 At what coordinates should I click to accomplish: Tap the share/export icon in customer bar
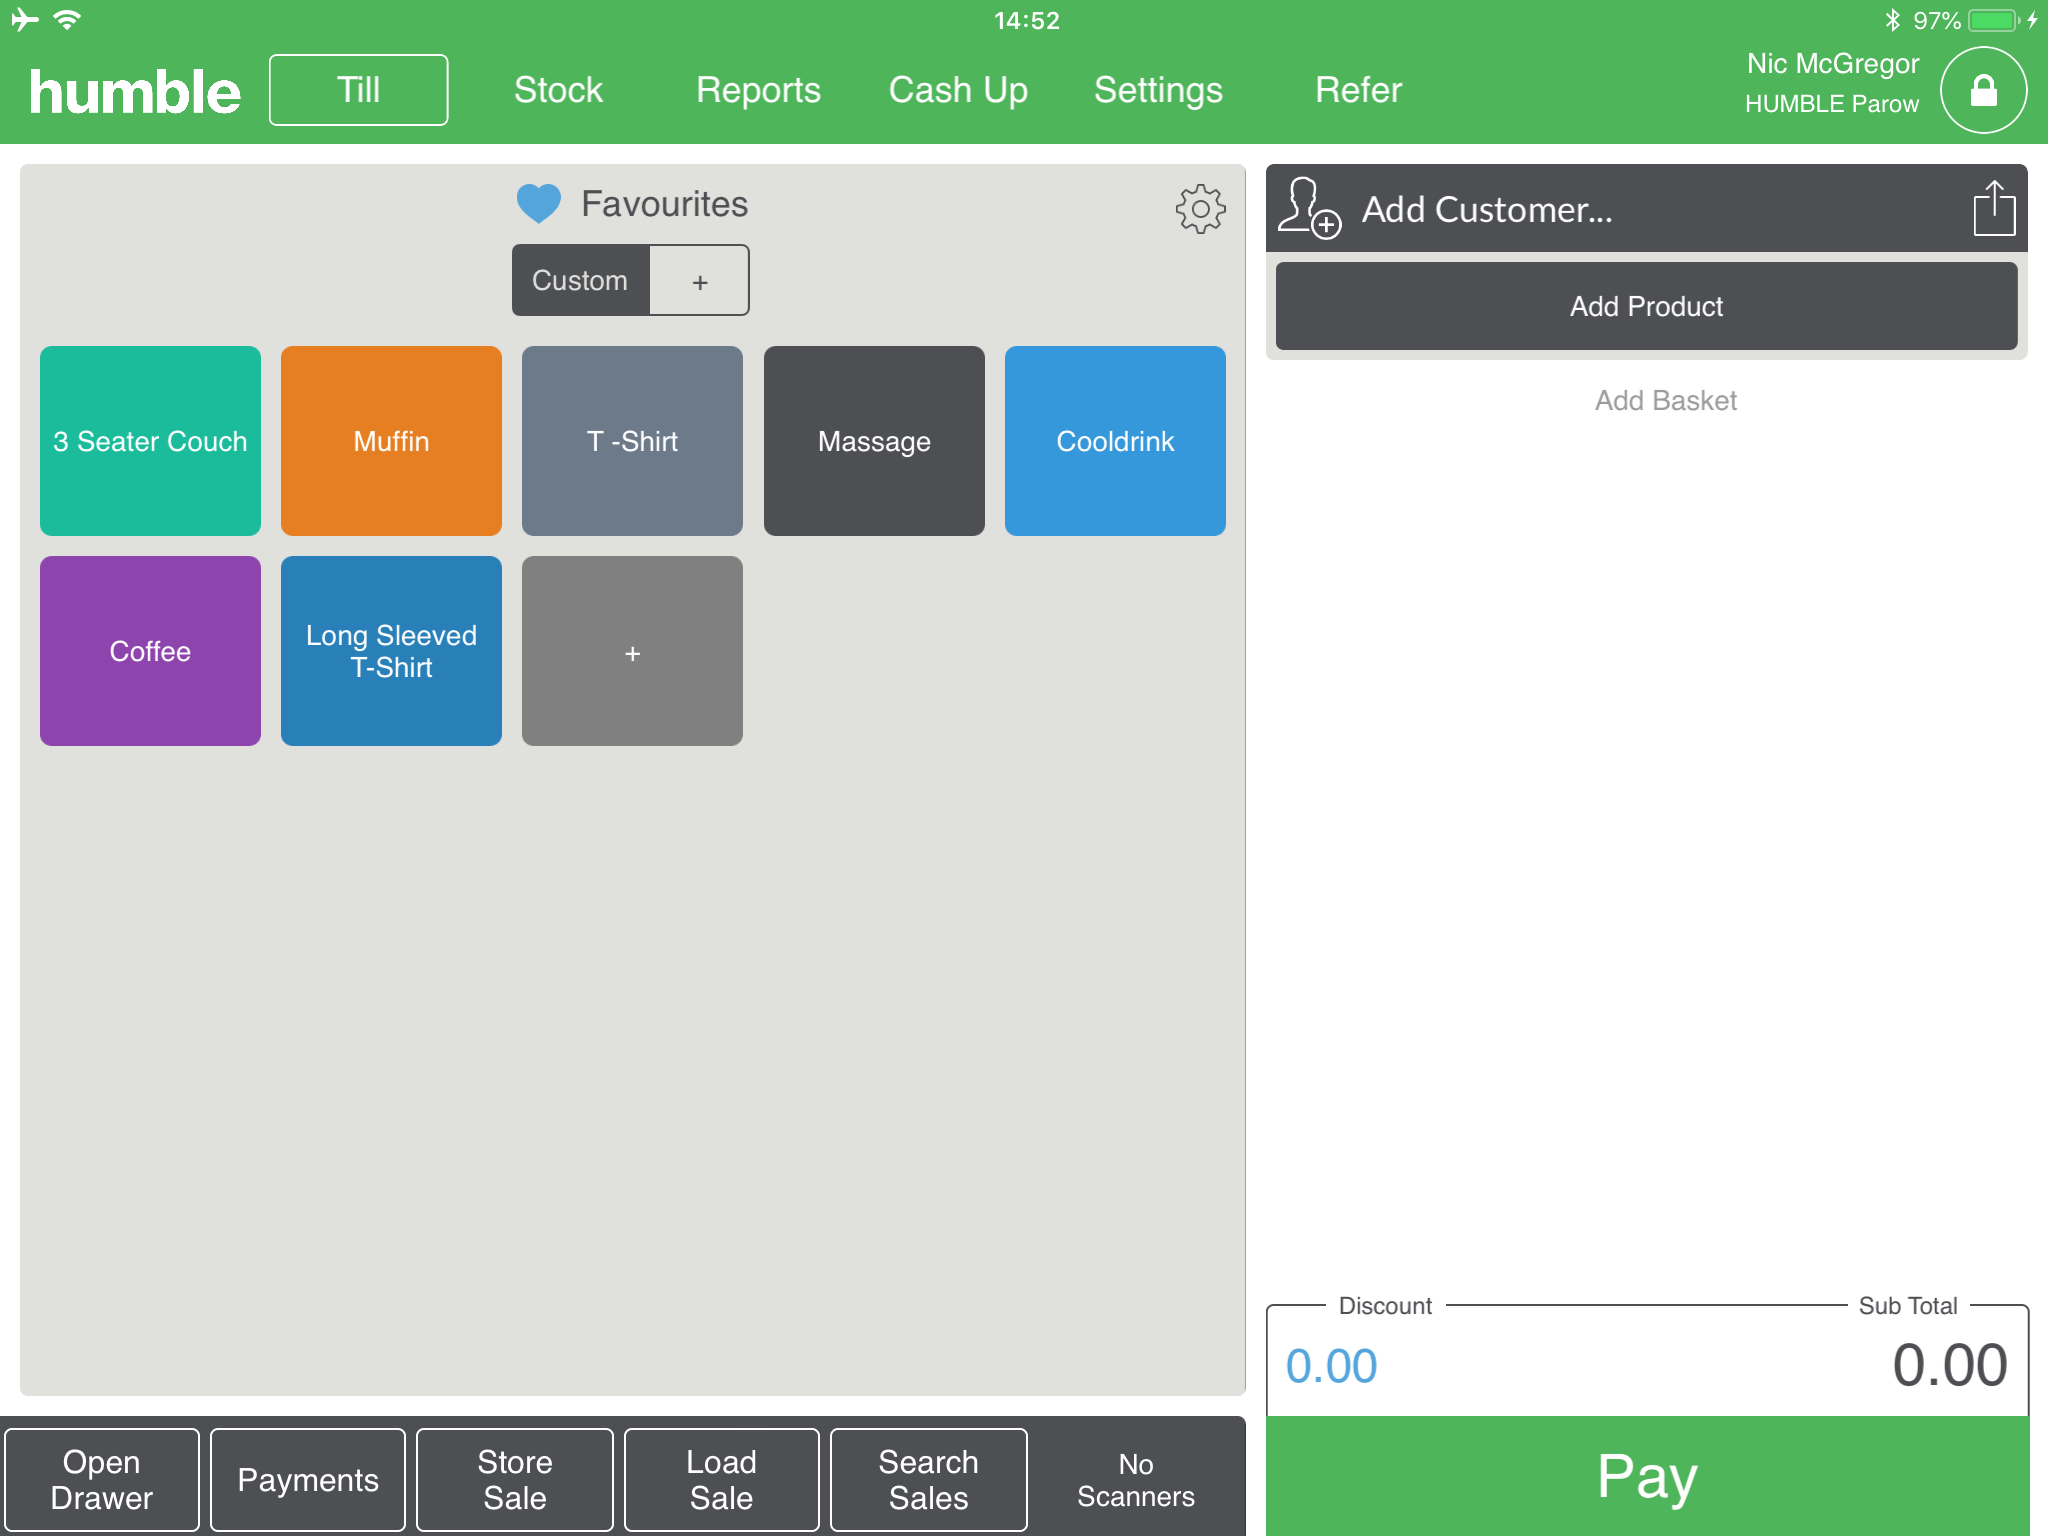point(1994,208)
